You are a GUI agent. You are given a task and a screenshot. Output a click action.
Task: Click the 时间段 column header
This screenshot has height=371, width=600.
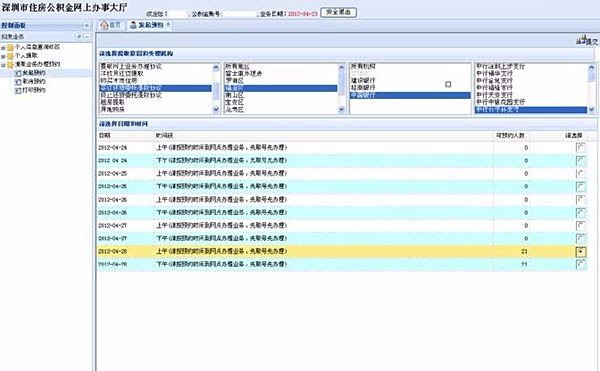pos(165,136)
